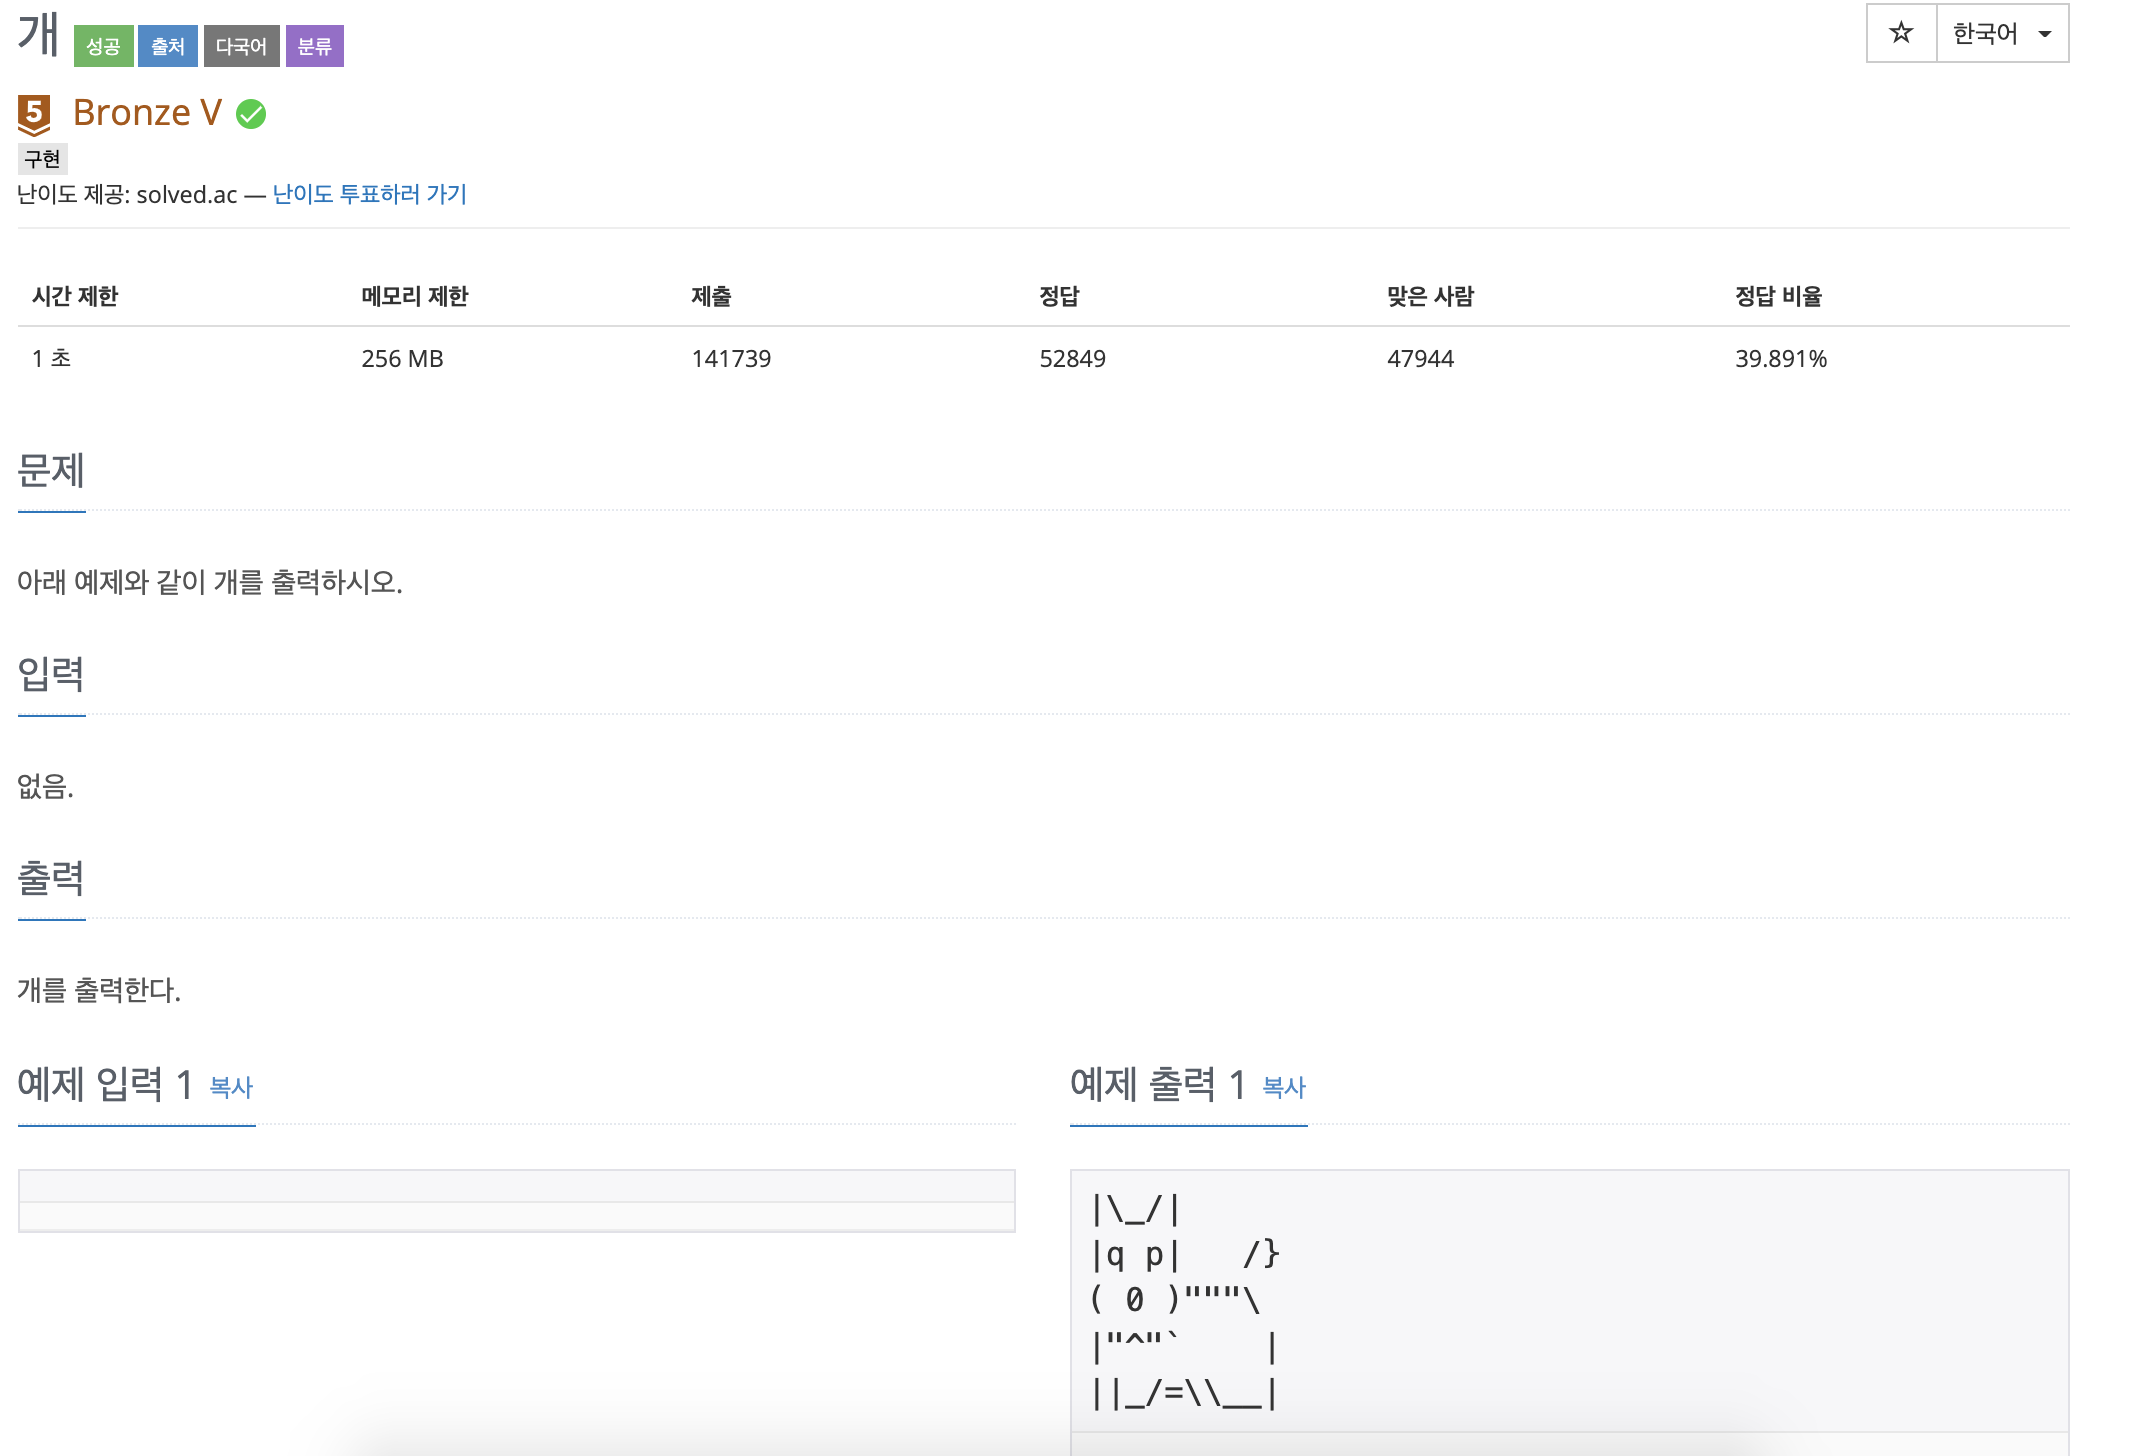Click the problem title 개
This screenshot has width=2140, height=1456.
click(38, 35)
